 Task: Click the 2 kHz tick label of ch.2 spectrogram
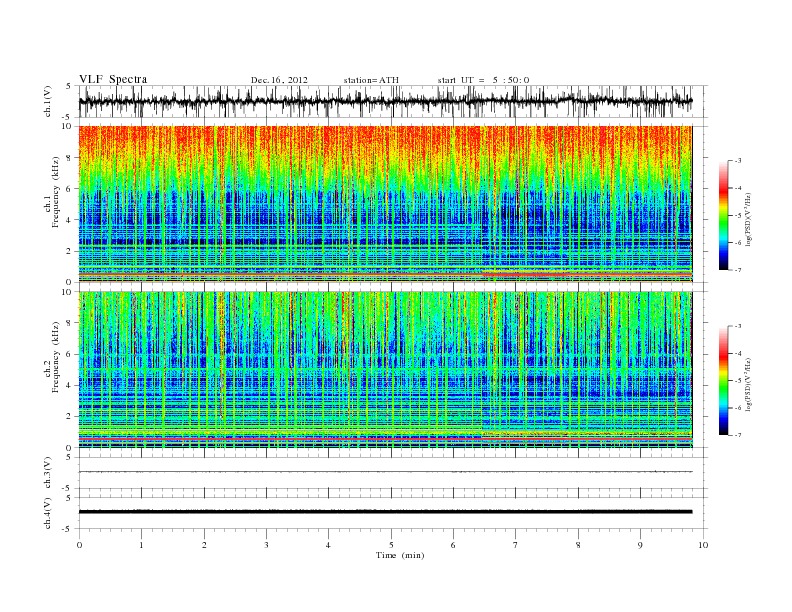coord(70,417)
